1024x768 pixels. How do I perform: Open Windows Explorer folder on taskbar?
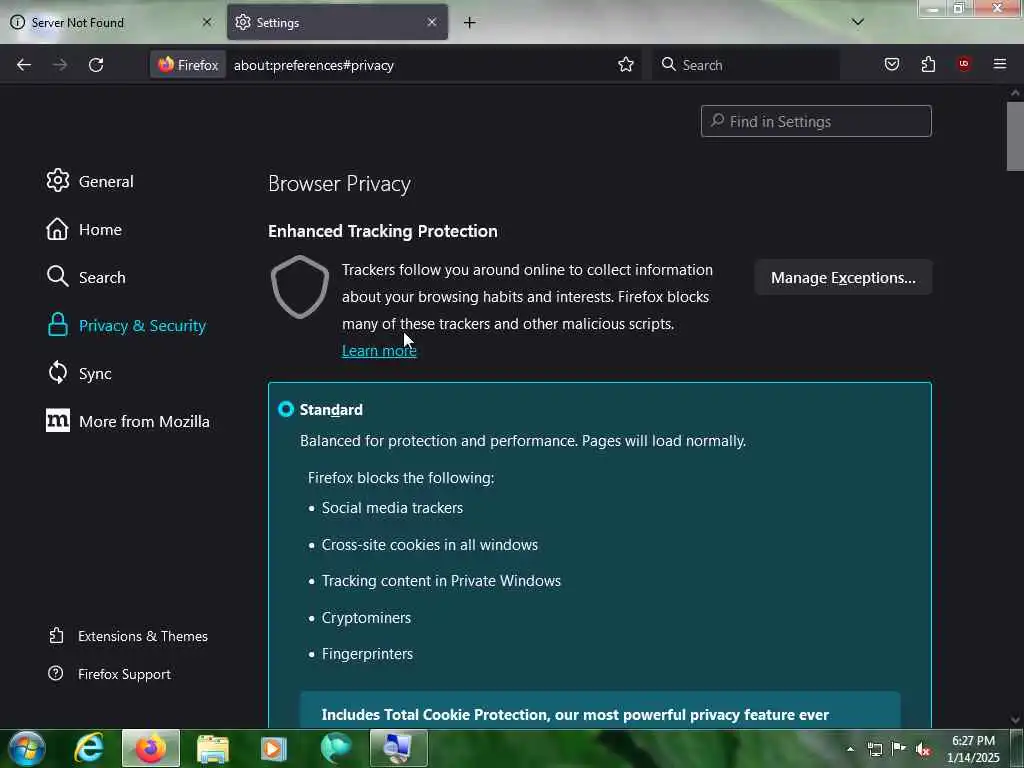[213, 748]
